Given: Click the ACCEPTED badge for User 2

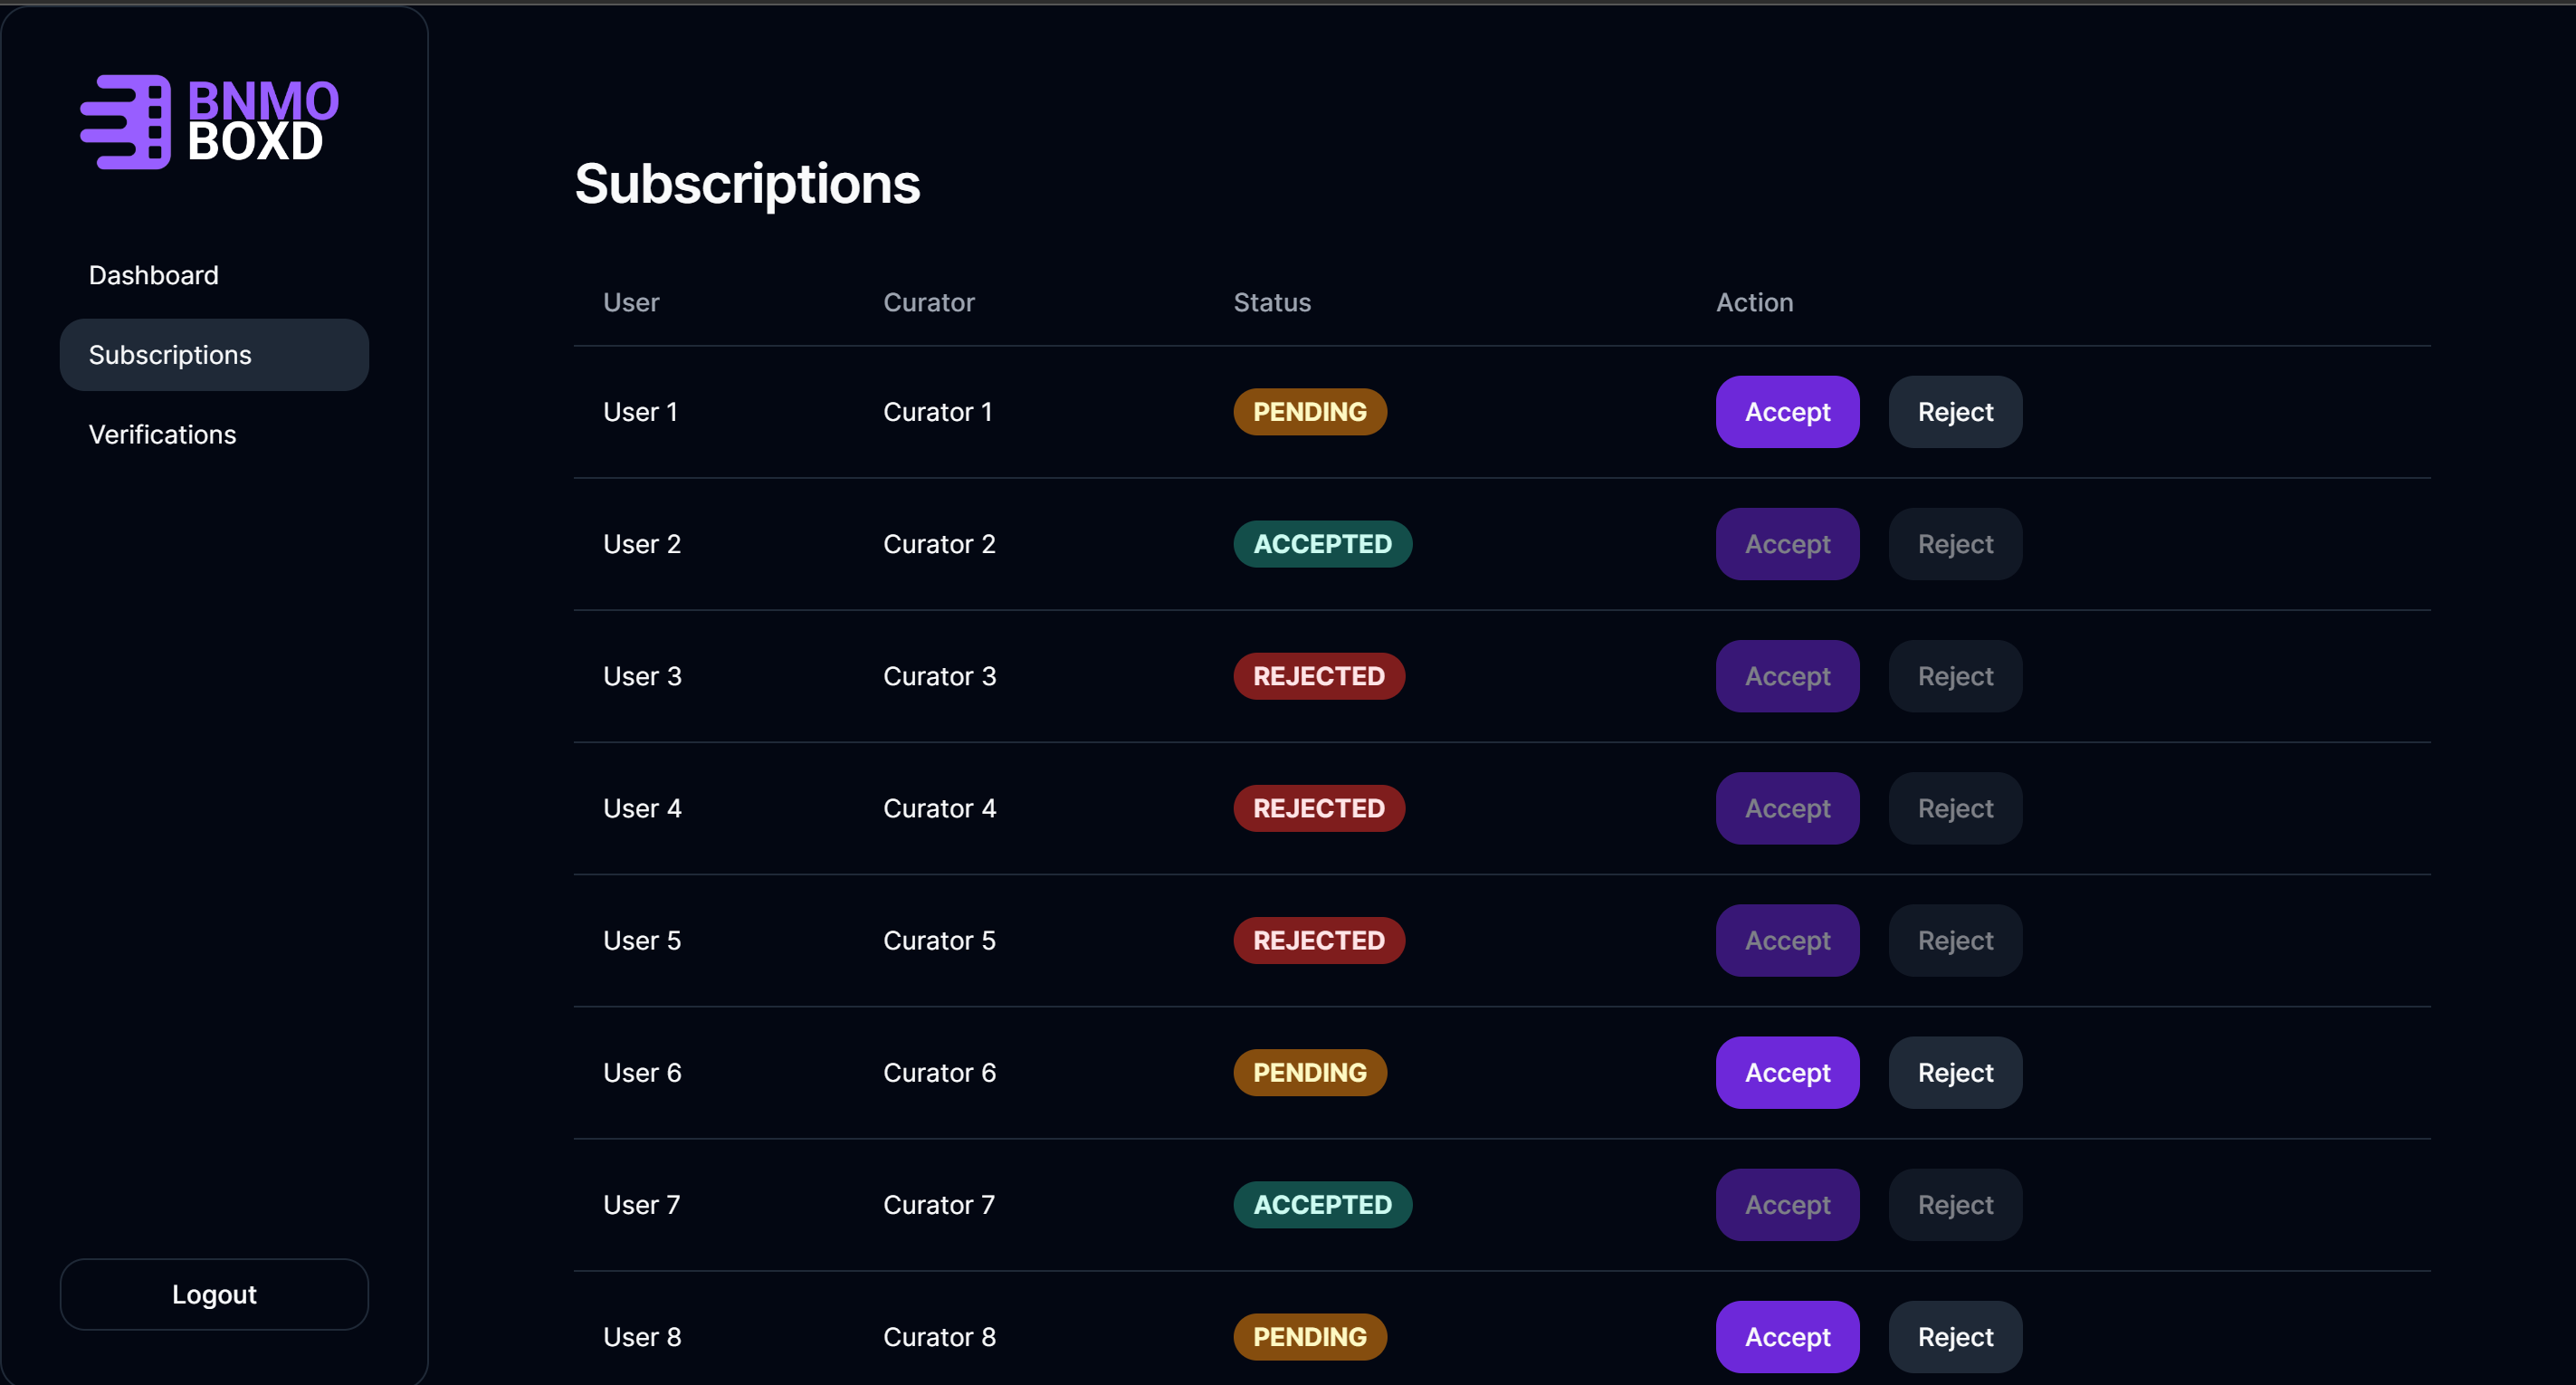Looking at the screenshot, I should click(x=1321, y=544).
